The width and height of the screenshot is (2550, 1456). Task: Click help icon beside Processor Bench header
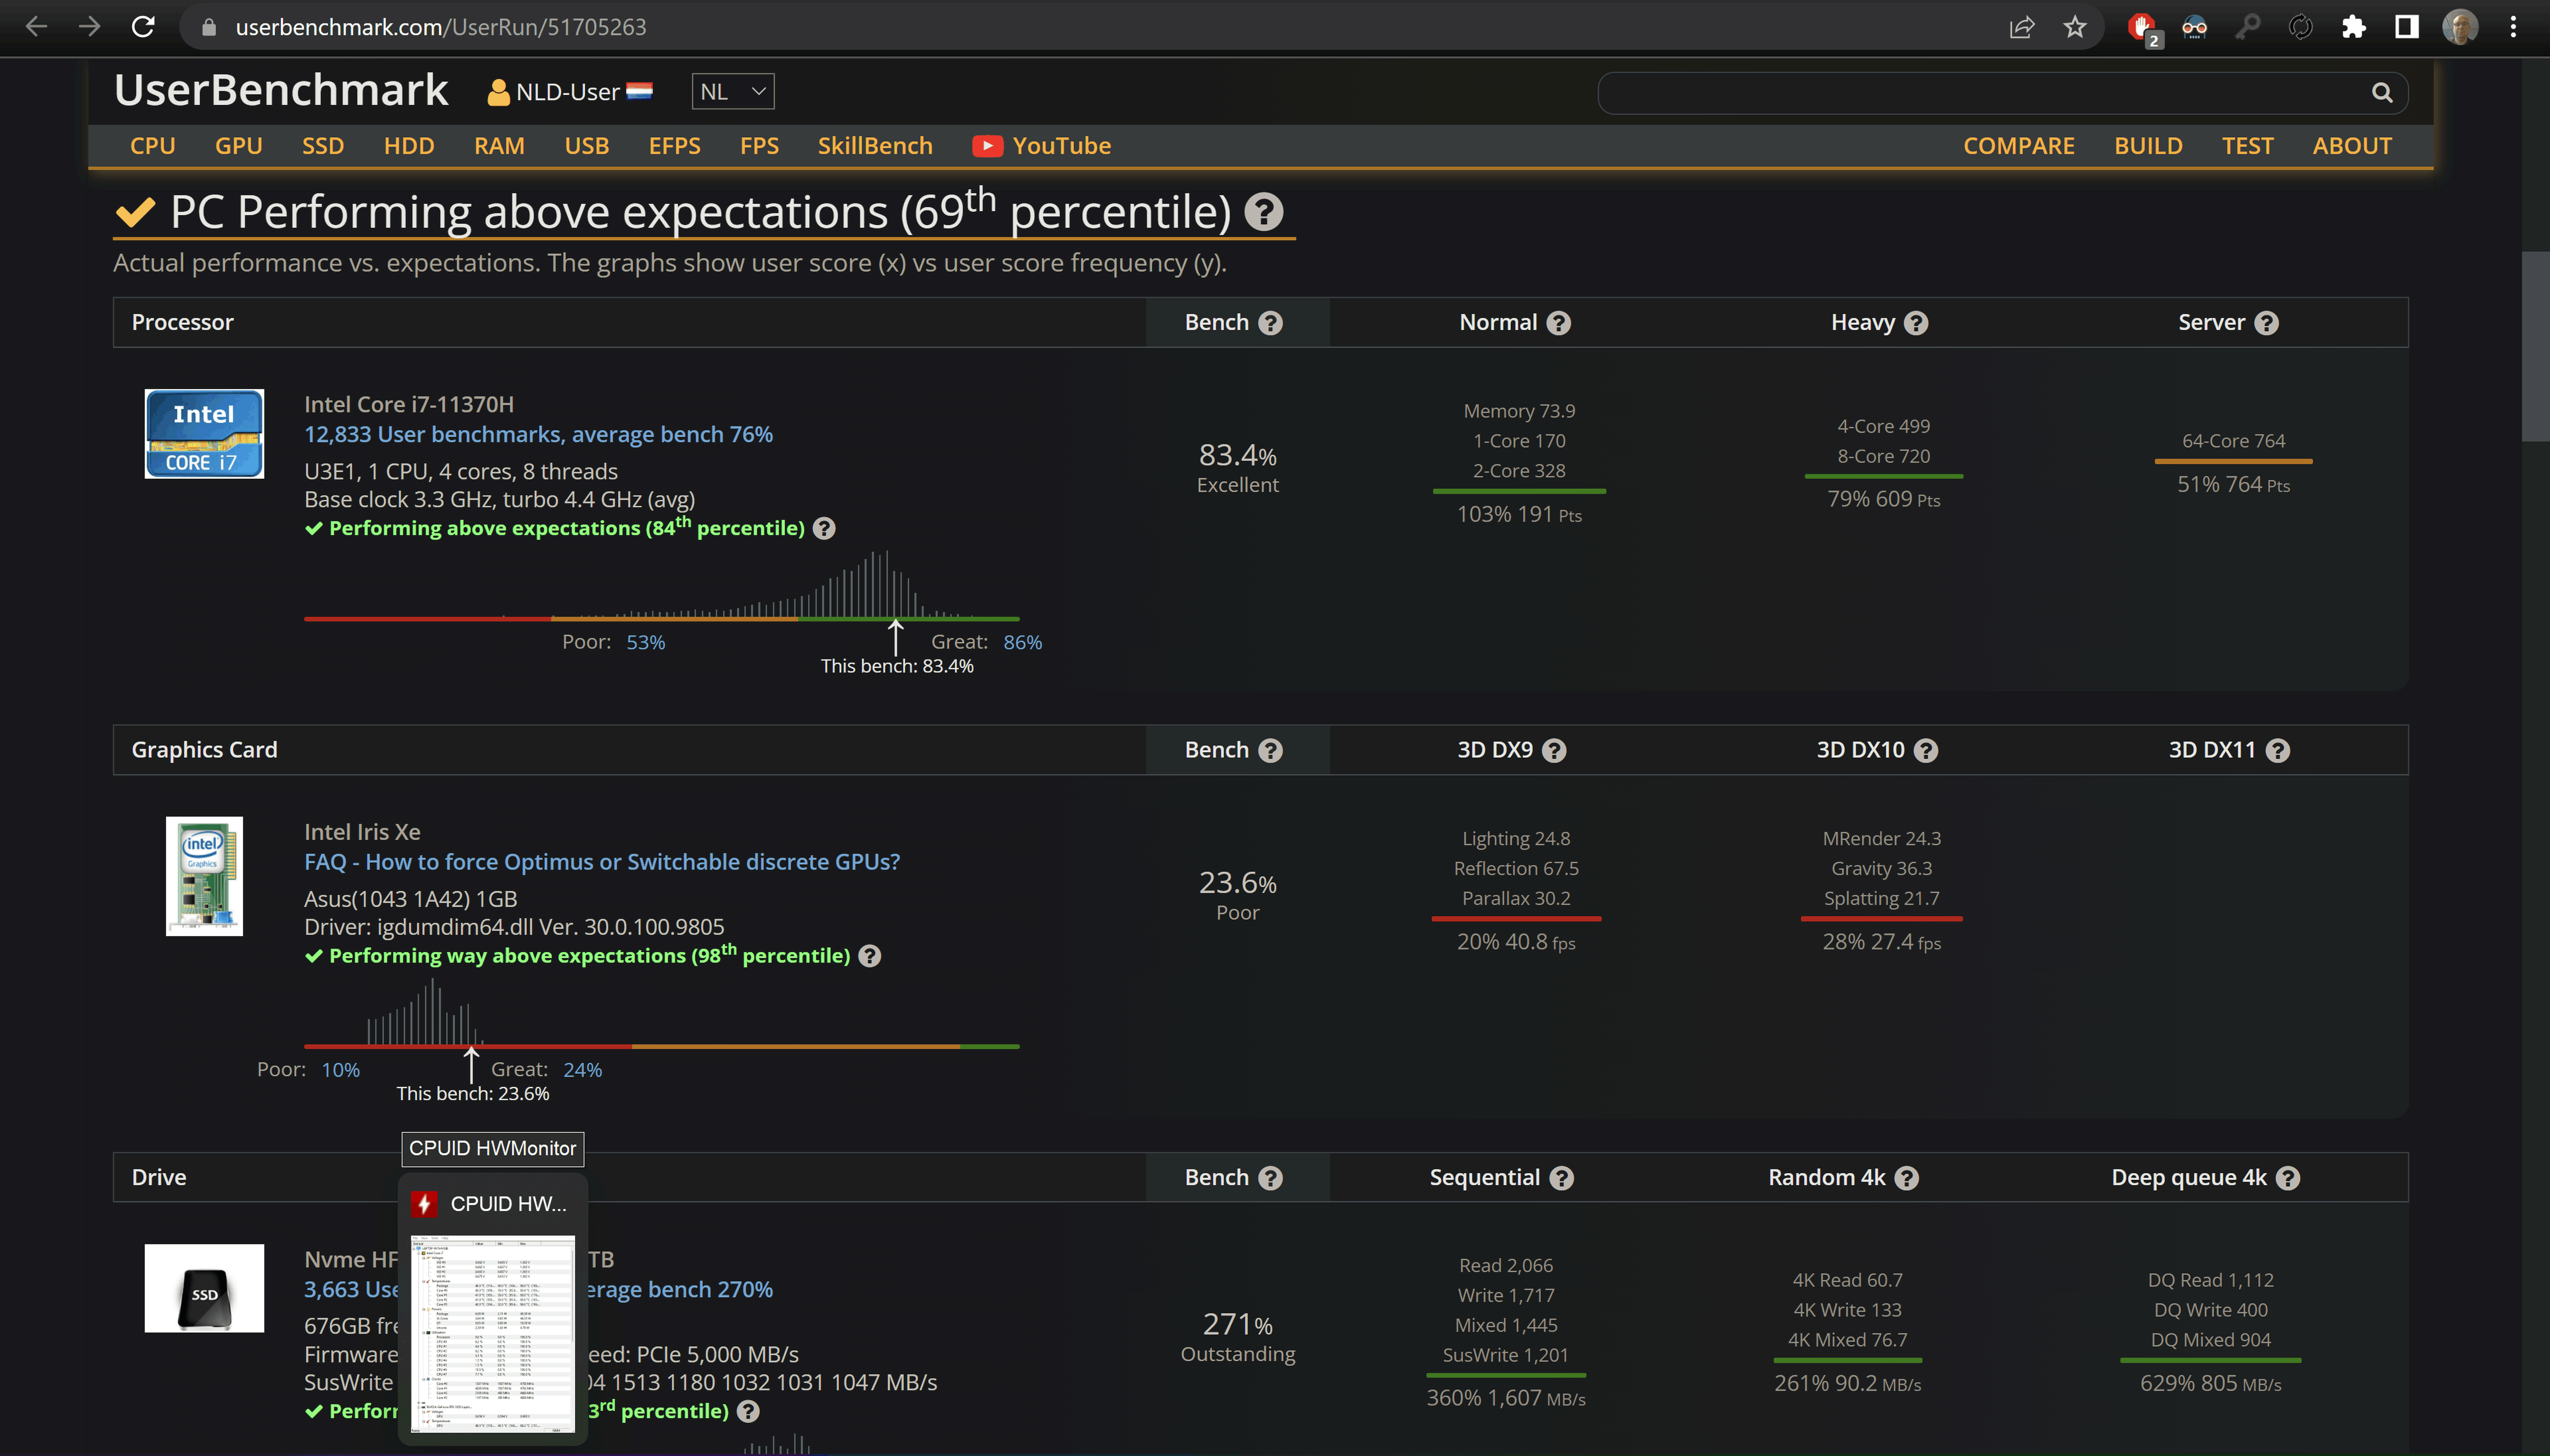[1270, 323]
